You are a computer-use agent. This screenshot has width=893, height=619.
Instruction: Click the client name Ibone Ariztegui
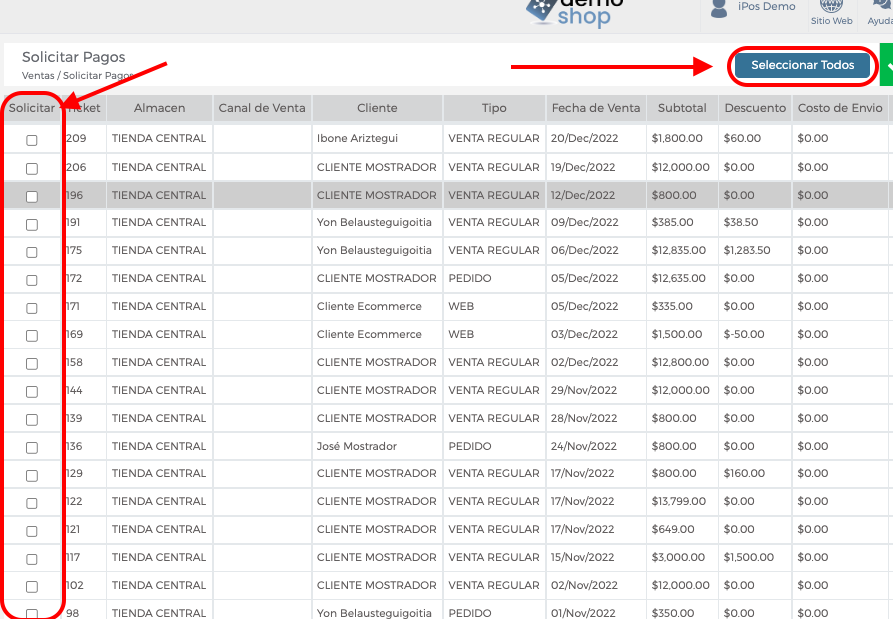(357, 138)
